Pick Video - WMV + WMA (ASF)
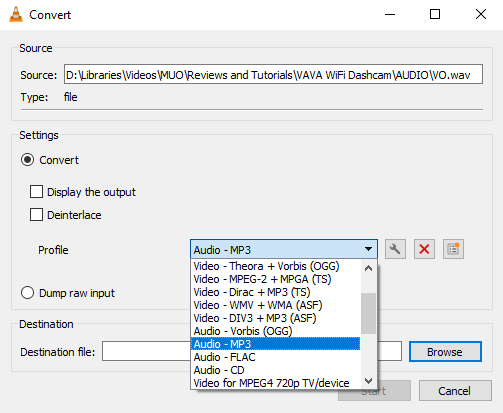 (x=276, y=305)
